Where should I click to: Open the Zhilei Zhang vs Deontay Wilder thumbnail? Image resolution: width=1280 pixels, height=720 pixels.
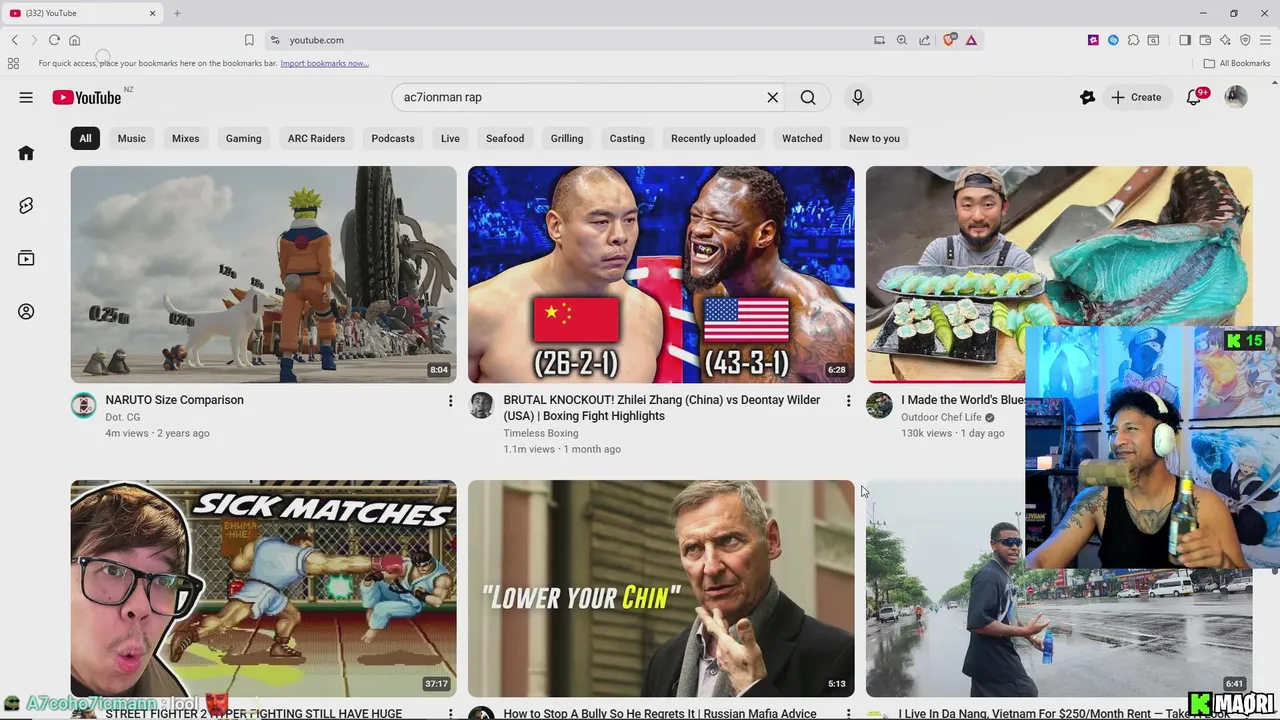coord(661,274)
